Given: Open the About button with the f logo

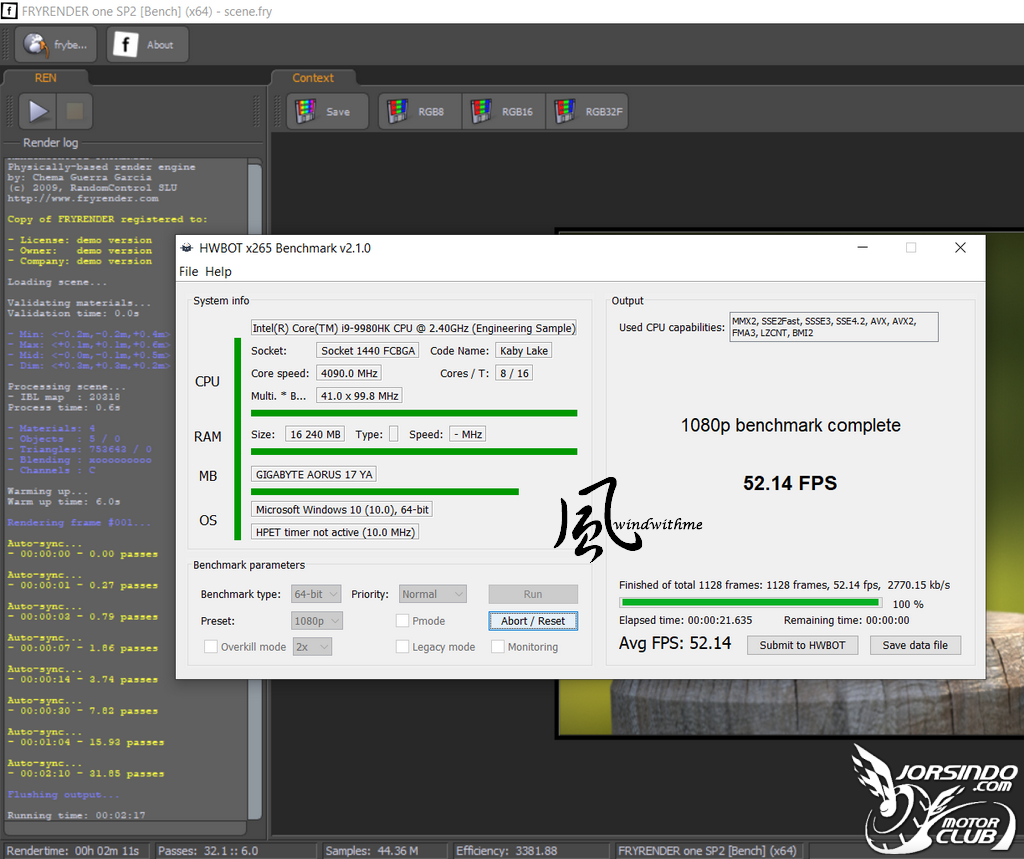Looking at the screenshot, I should (x=148, y=44).
